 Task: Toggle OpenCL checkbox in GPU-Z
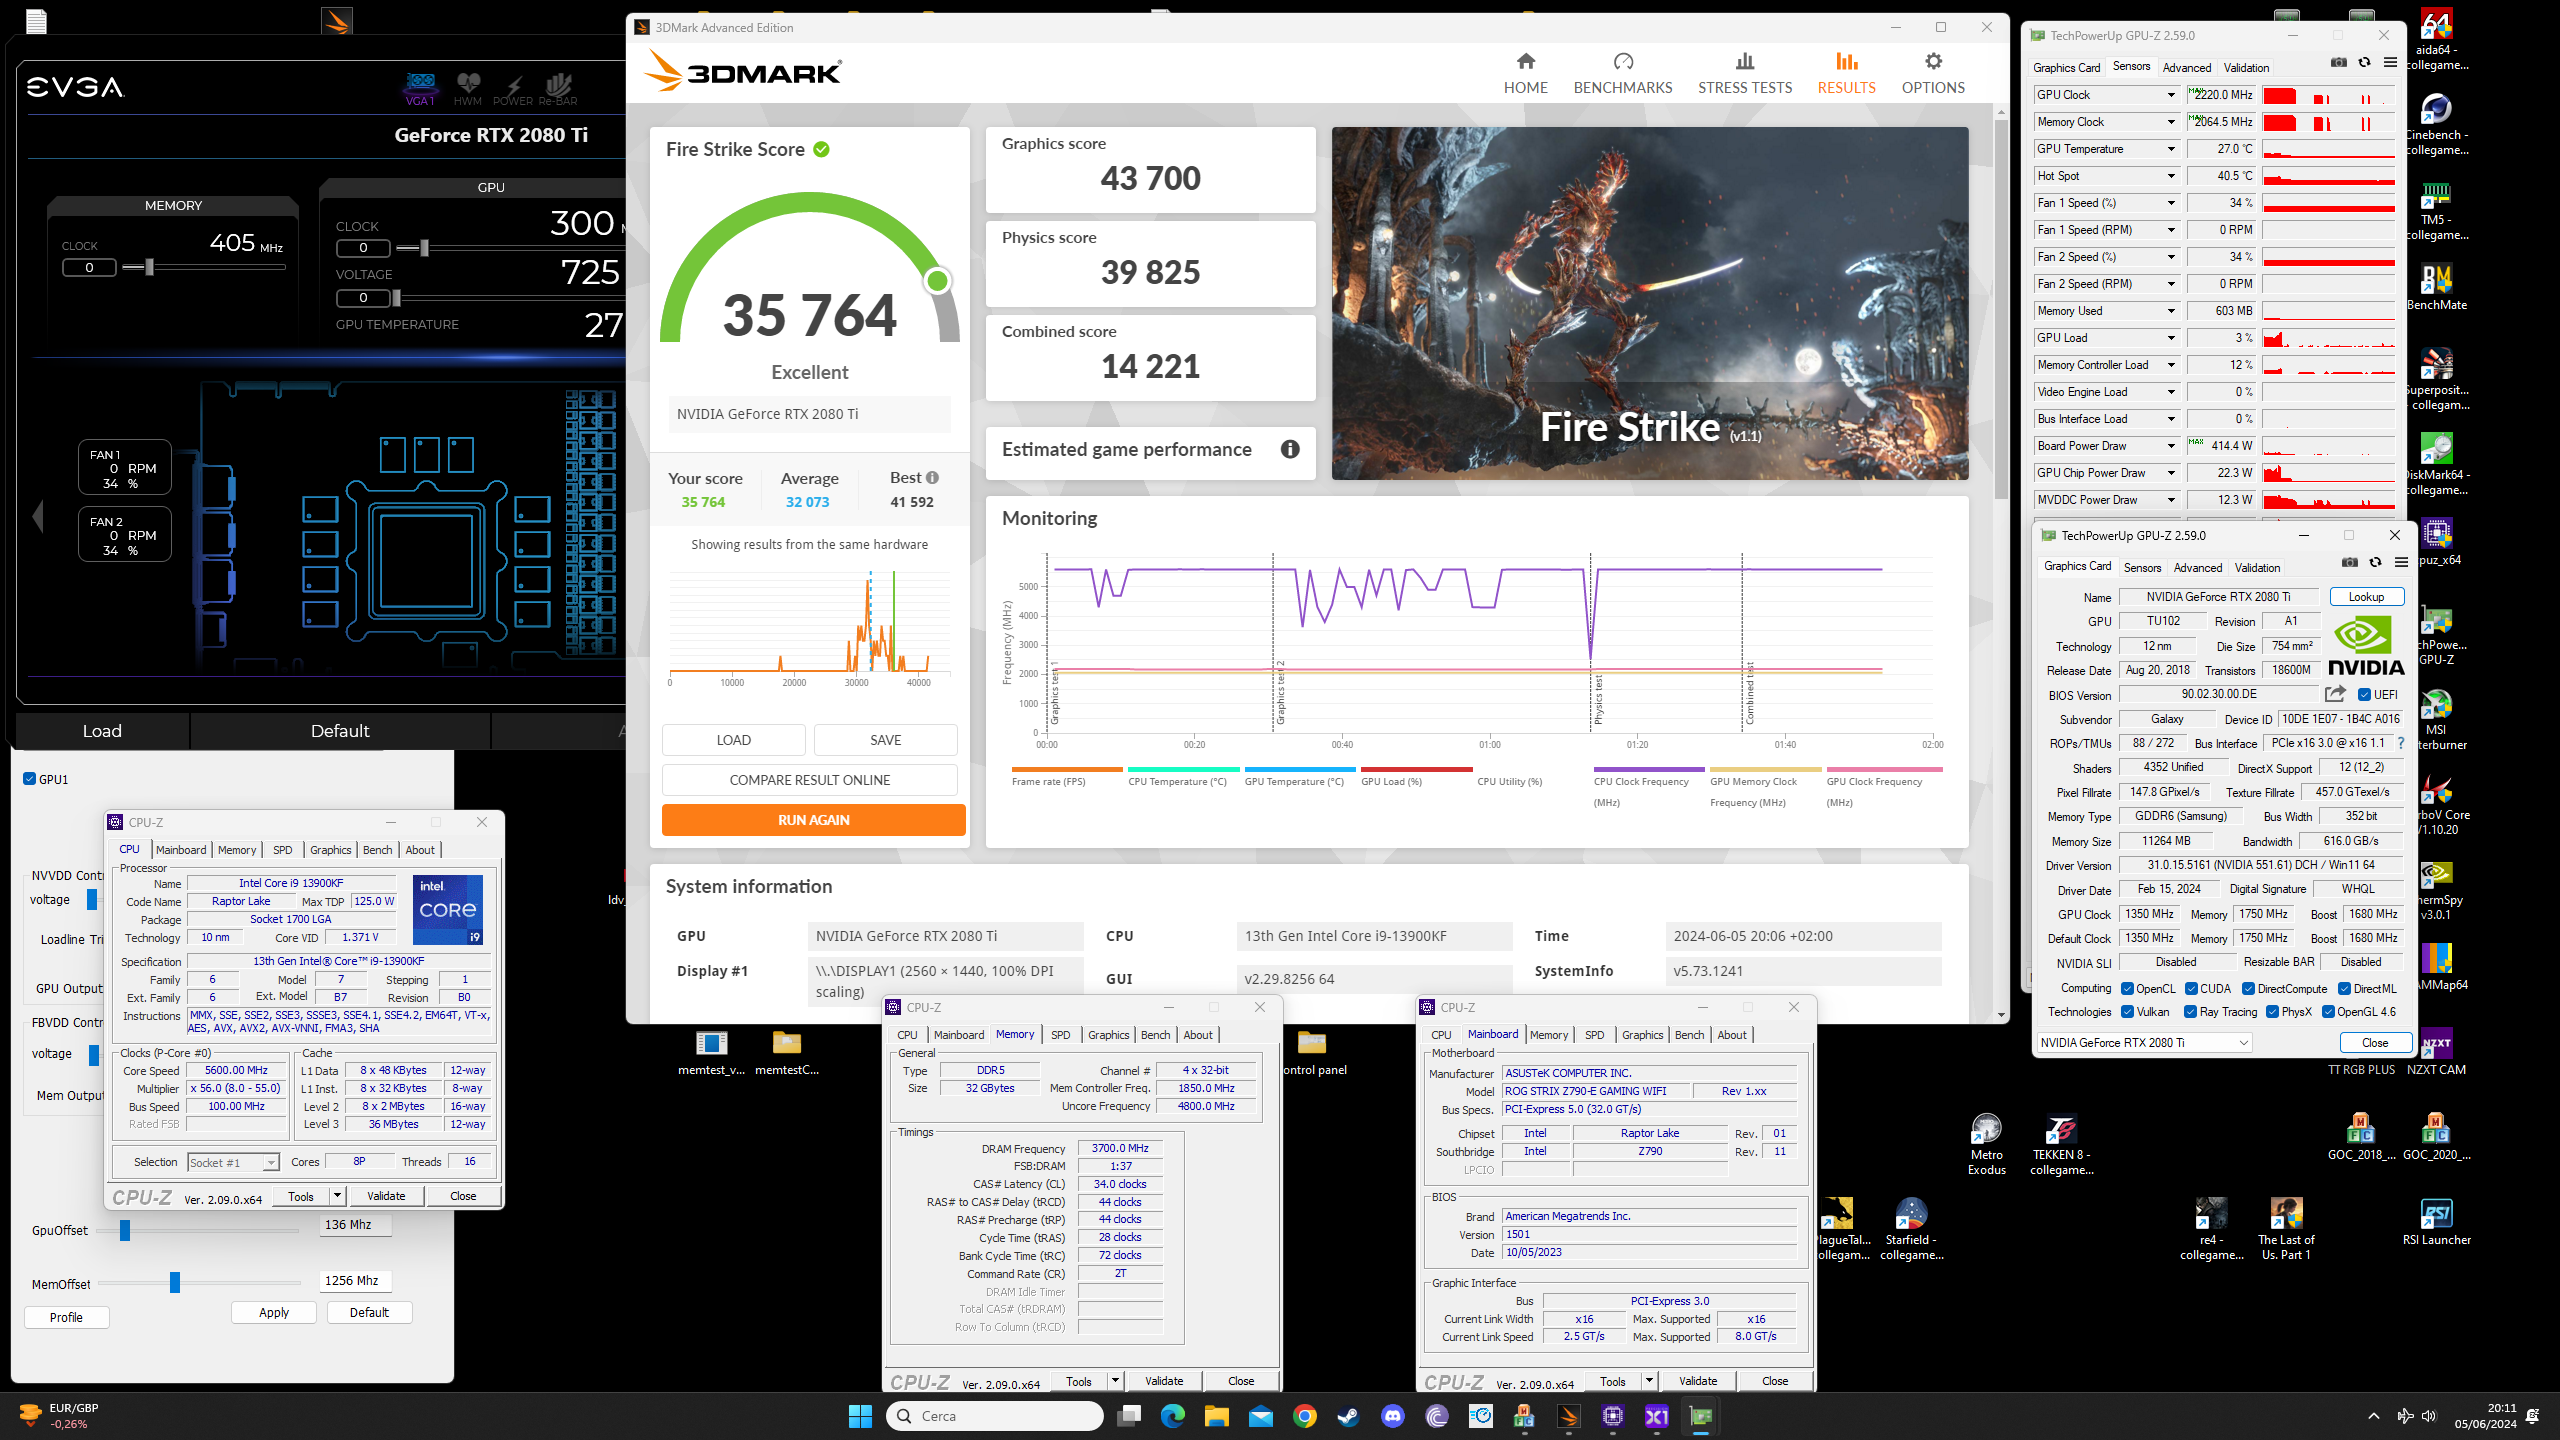click(2127, 988)
